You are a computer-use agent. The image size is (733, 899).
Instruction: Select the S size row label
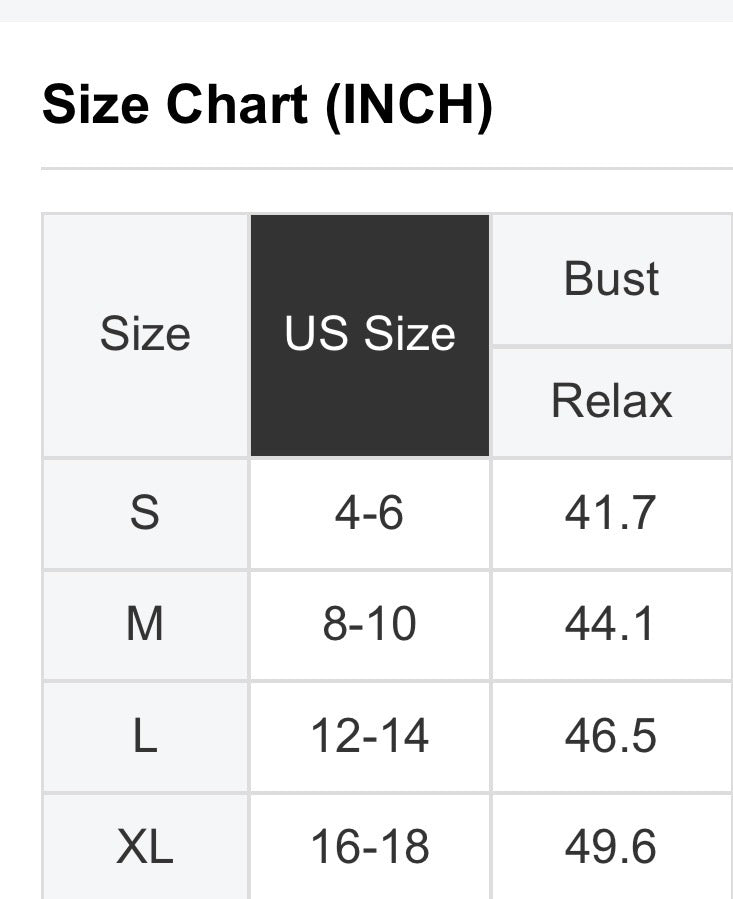(145, 513)
